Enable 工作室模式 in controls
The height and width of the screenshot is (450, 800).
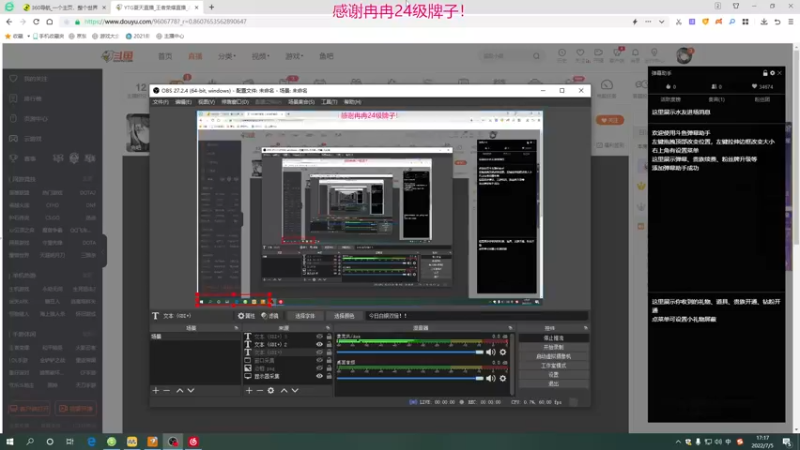pyautogui.click(x=554, y=366)
